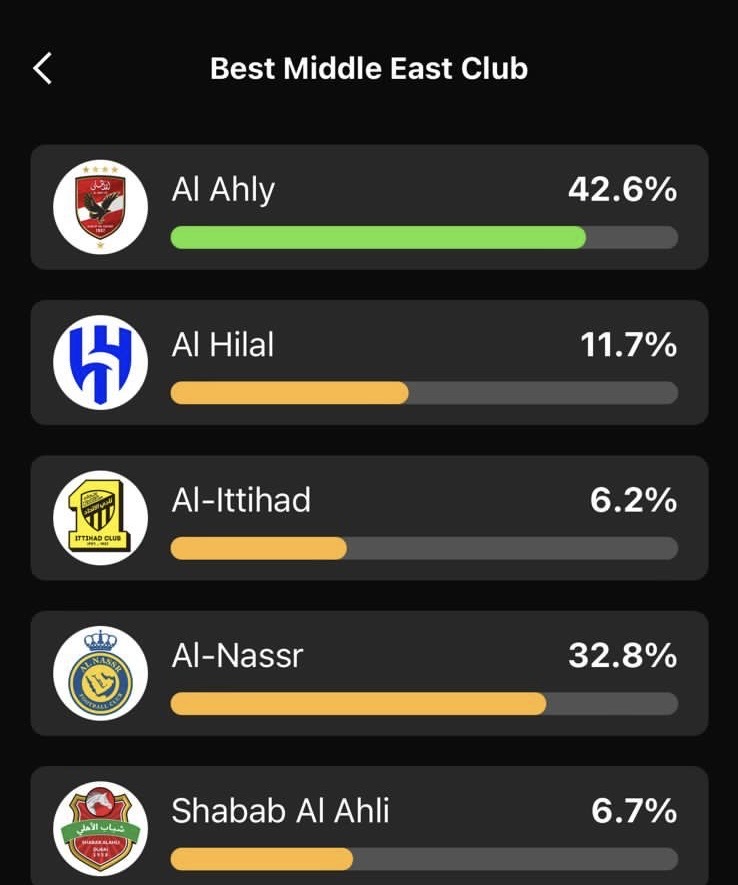Tap the Shabab Al Ahli crest
738x885 pixels.
(100, 829)
